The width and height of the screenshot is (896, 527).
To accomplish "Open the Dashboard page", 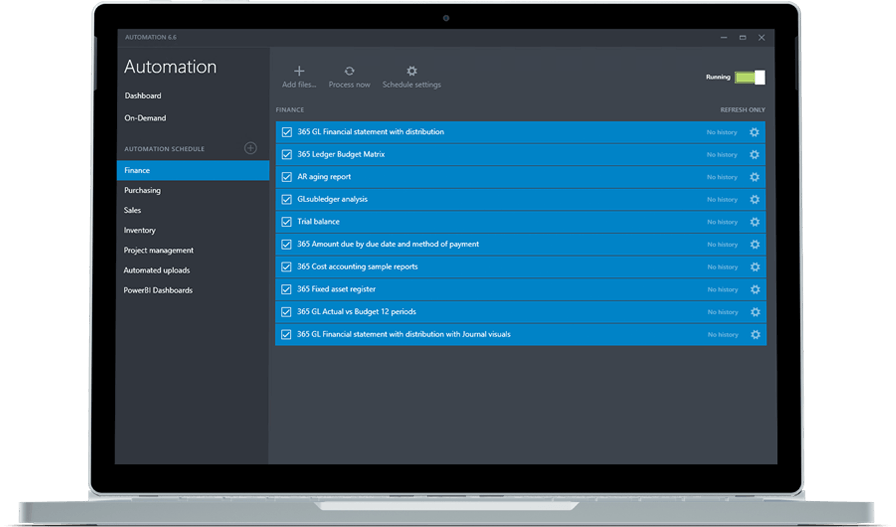I will coord(143,95).
